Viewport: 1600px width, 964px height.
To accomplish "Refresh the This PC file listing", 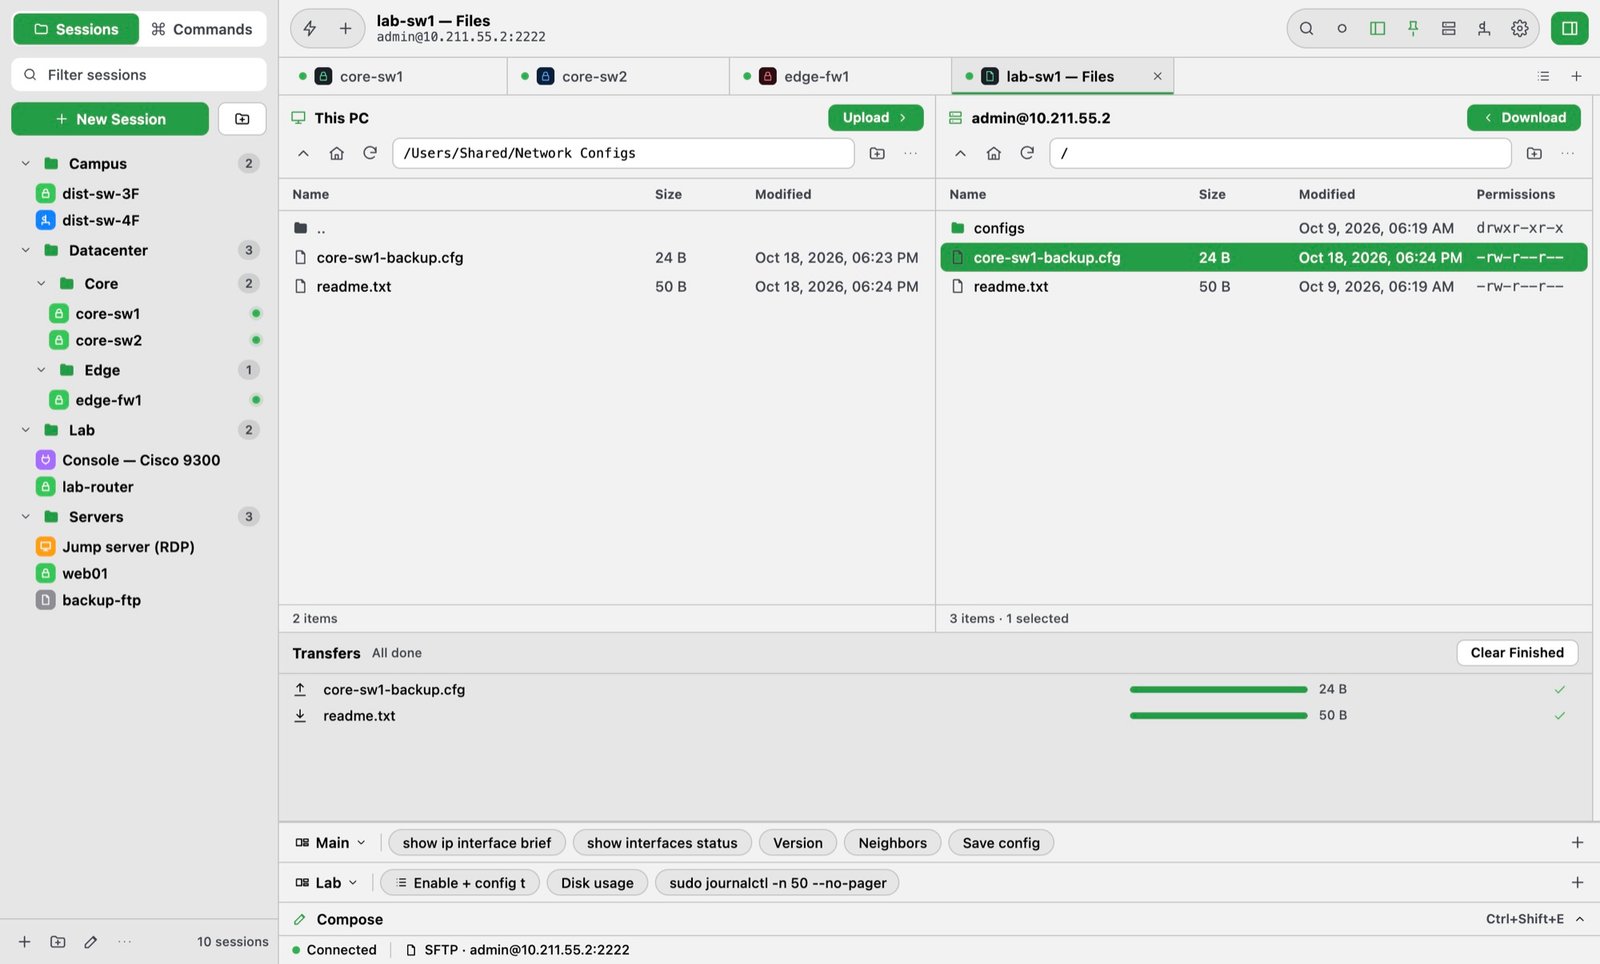I will [x=370, y=153].
